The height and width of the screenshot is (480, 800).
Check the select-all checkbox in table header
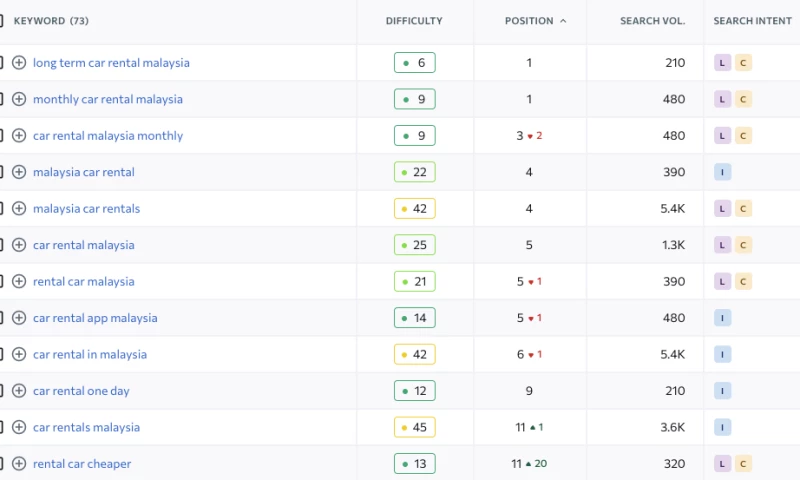pyautogui.click(x=1, y=21)
